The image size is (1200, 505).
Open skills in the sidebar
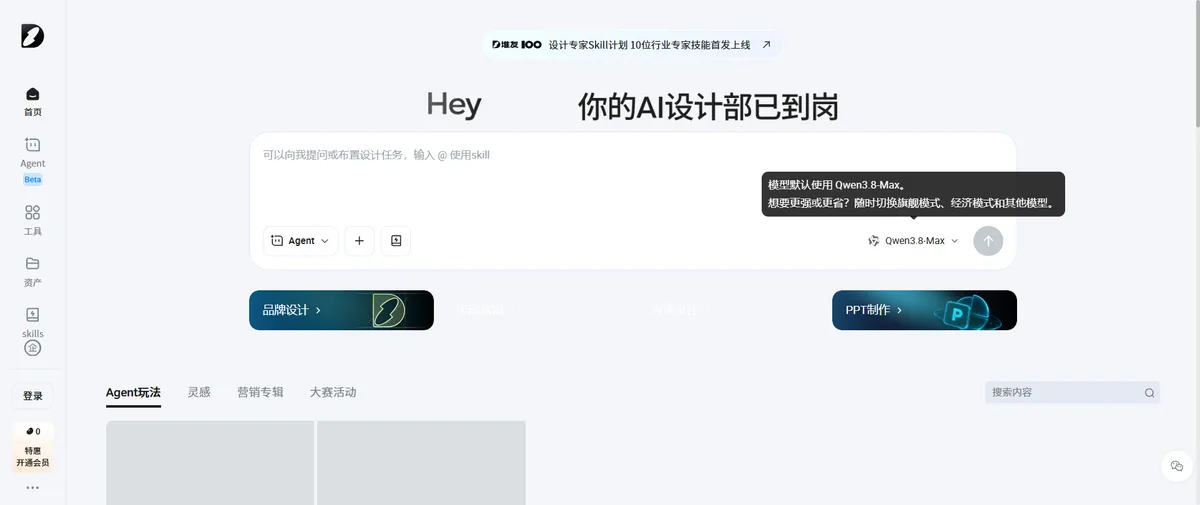[x=33, y=322]
